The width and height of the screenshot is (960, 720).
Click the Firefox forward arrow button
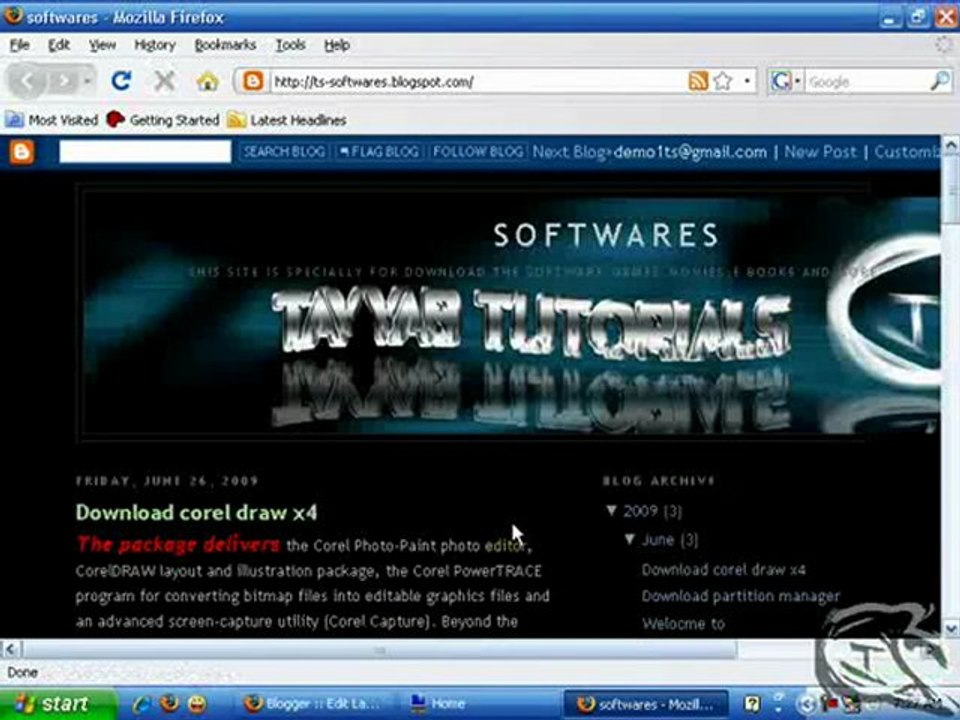pyautogui.click(x=63, y=81)
